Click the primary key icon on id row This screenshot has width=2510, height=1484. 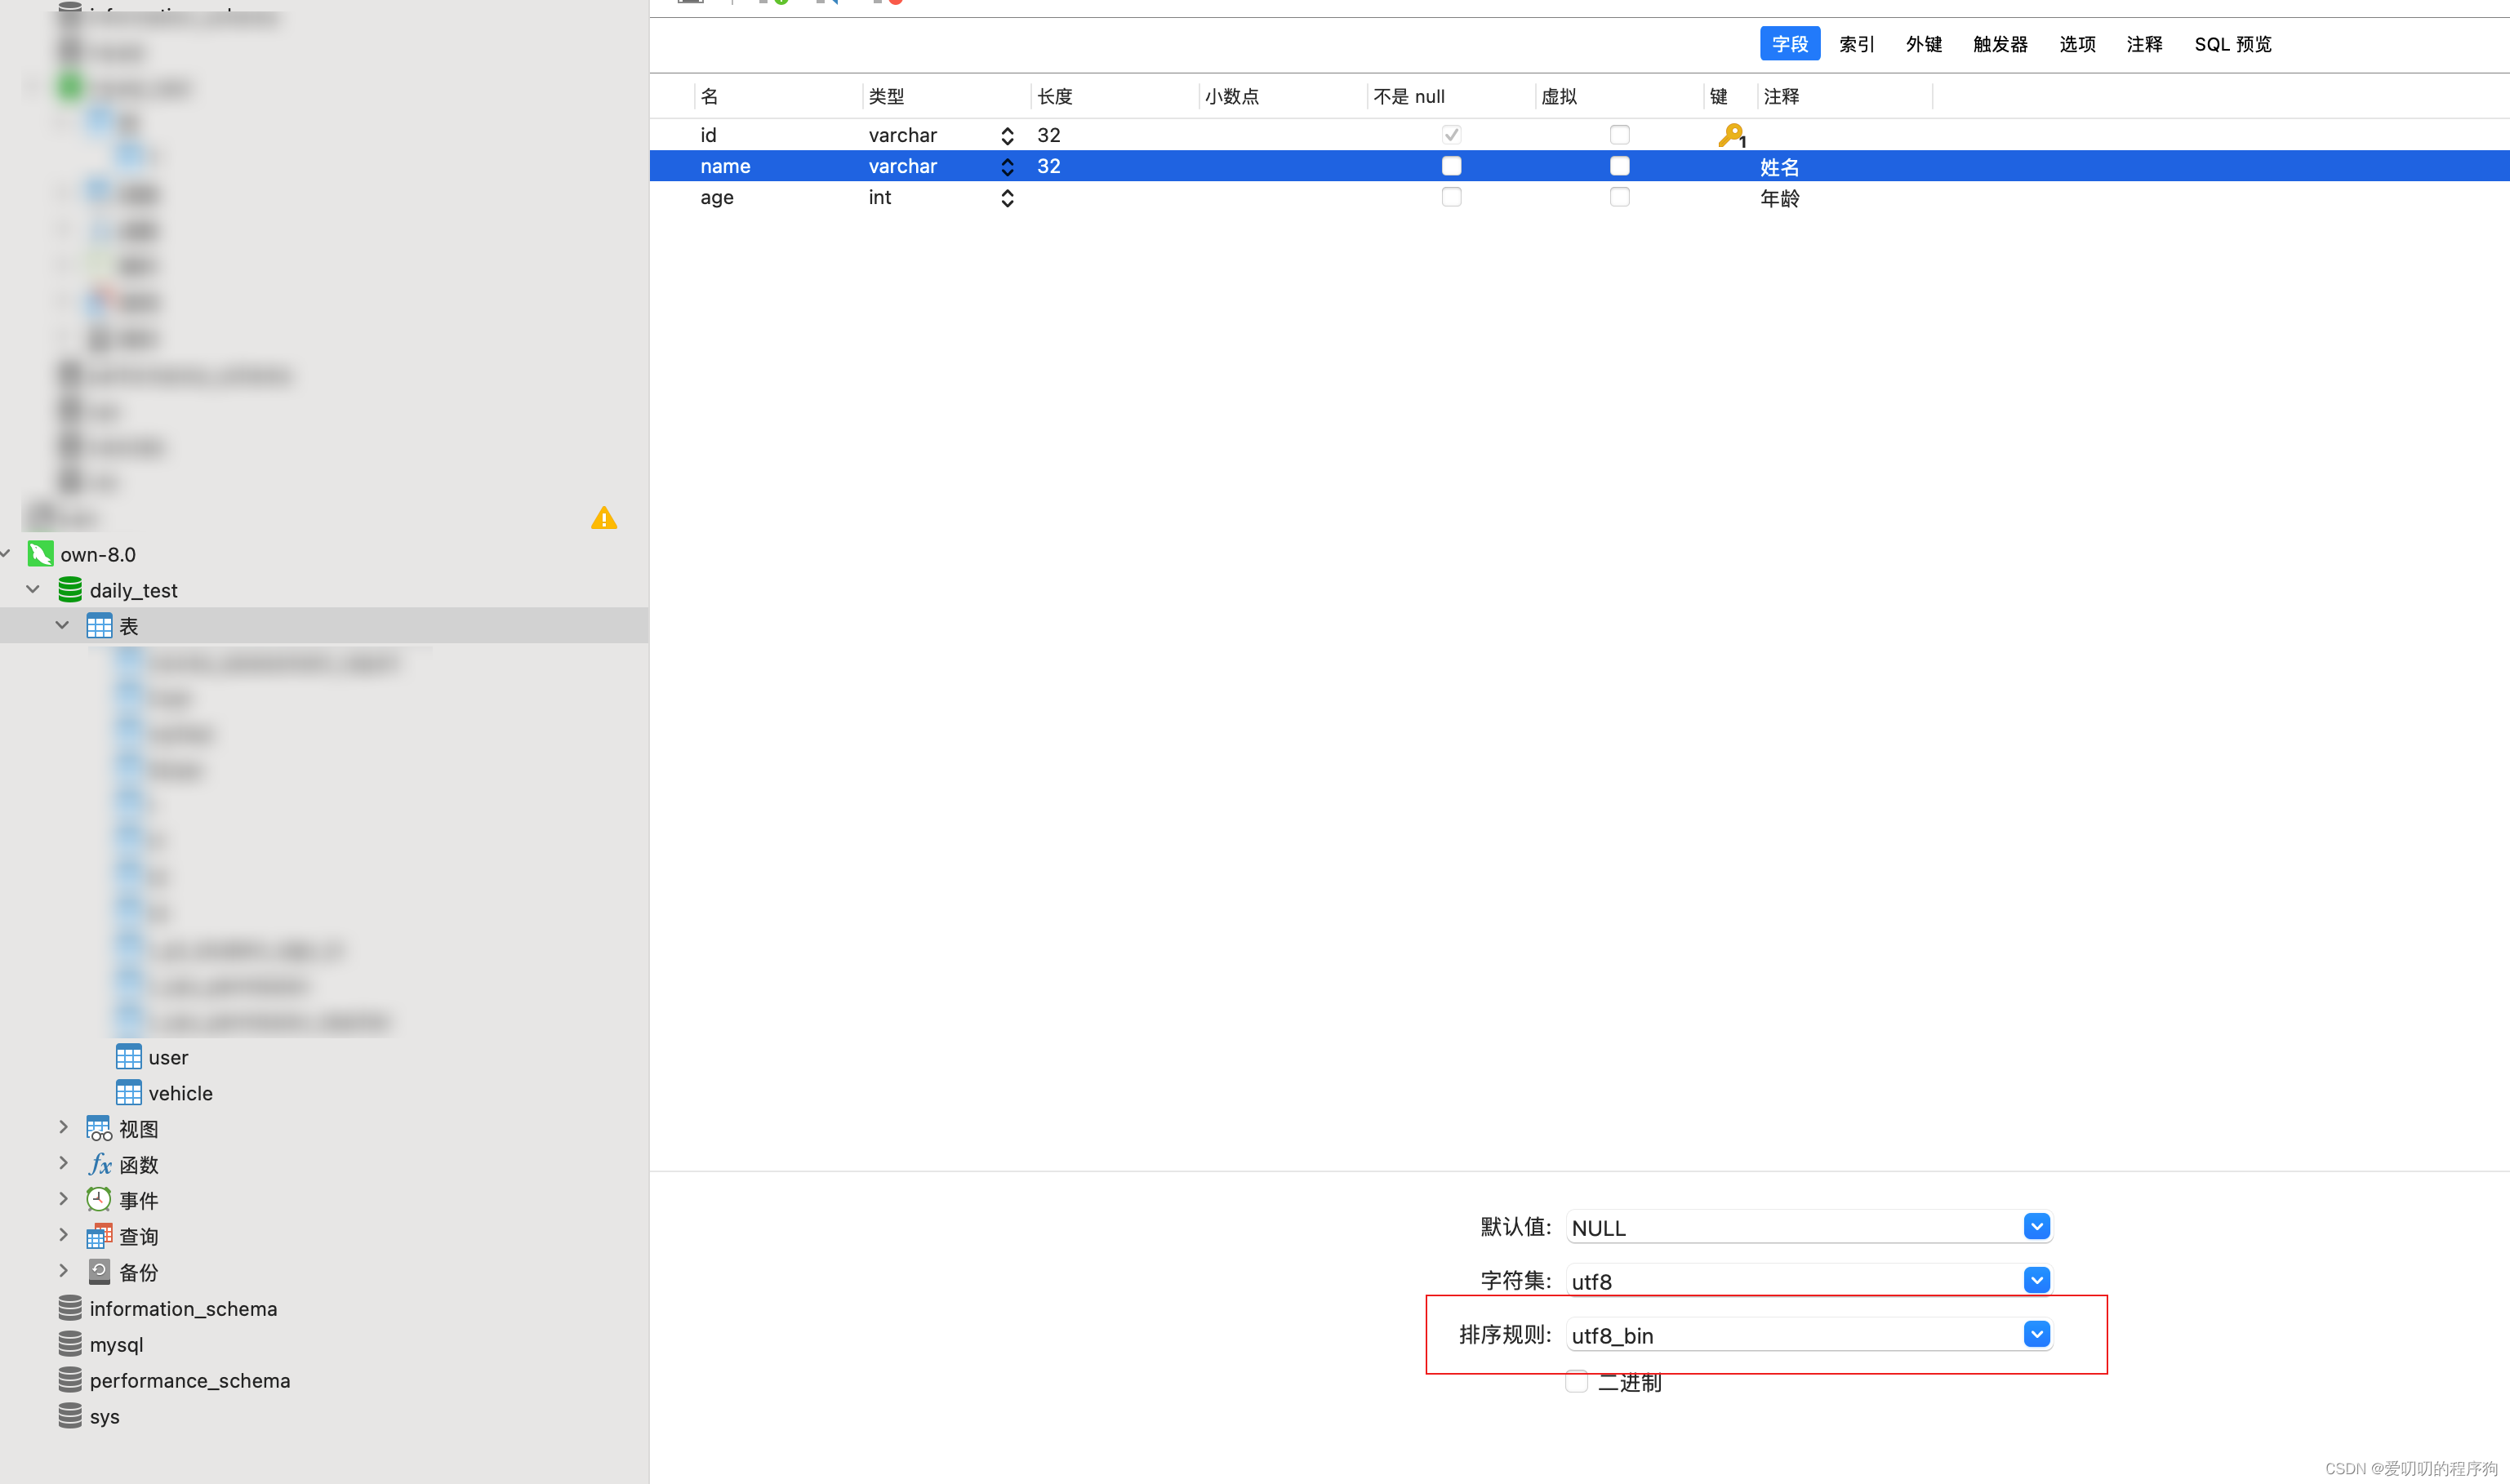(x=1729, y=134)
